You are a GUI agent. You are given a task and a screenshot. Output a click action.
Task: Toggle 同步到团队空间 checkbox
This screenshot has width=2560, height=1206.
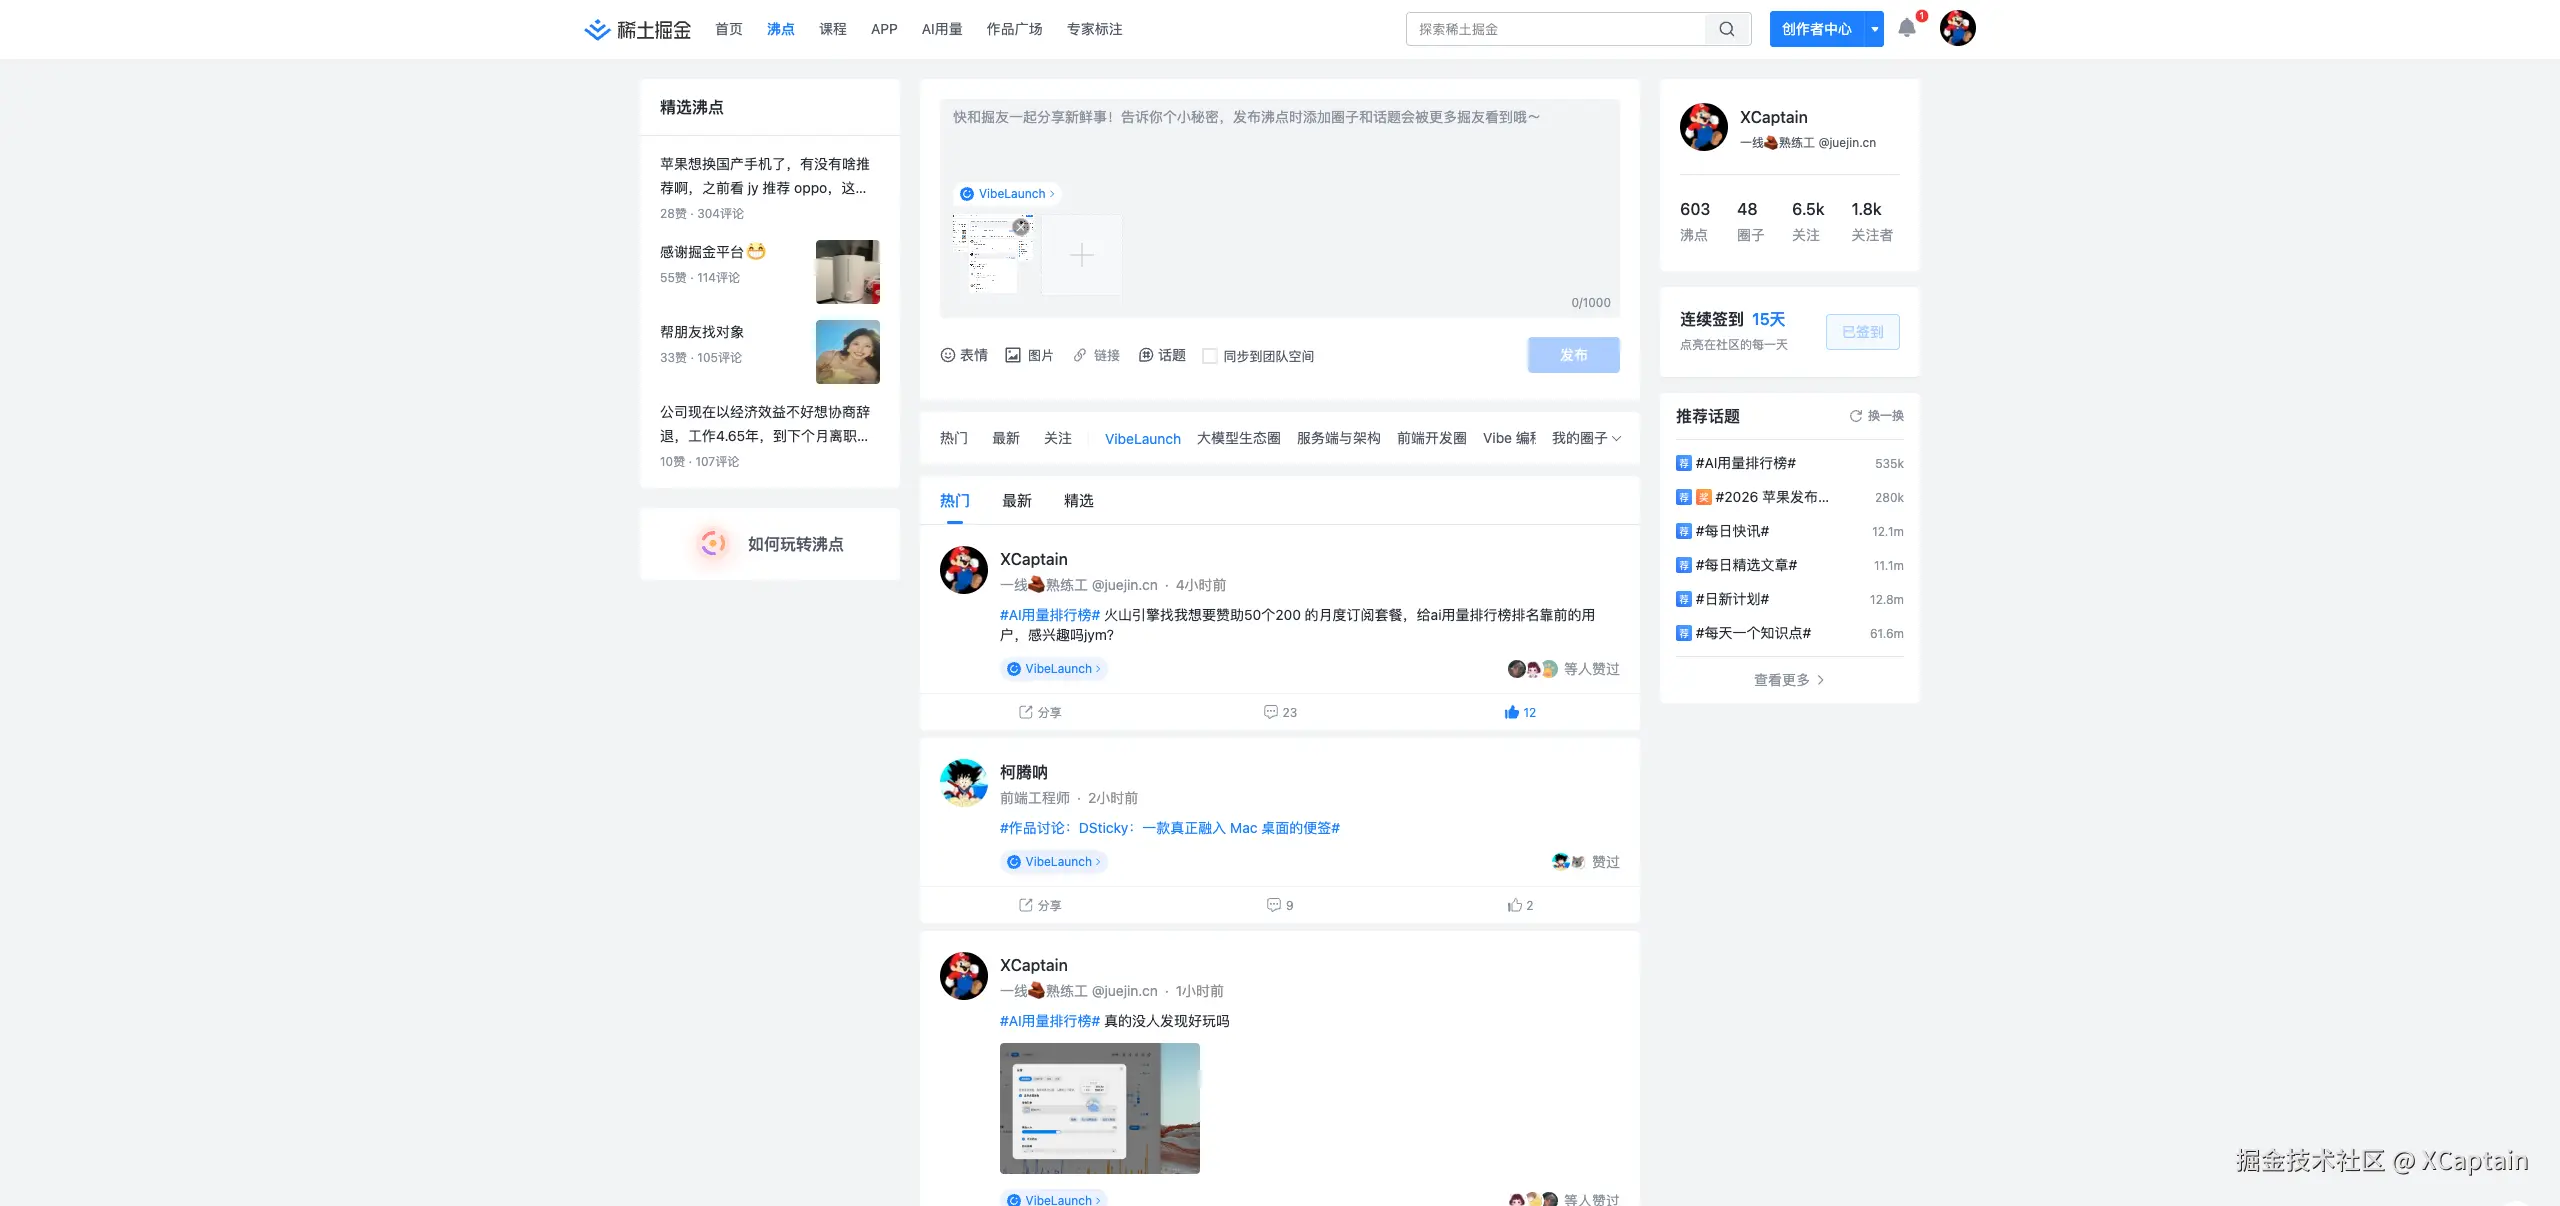tap(1210, 356)
